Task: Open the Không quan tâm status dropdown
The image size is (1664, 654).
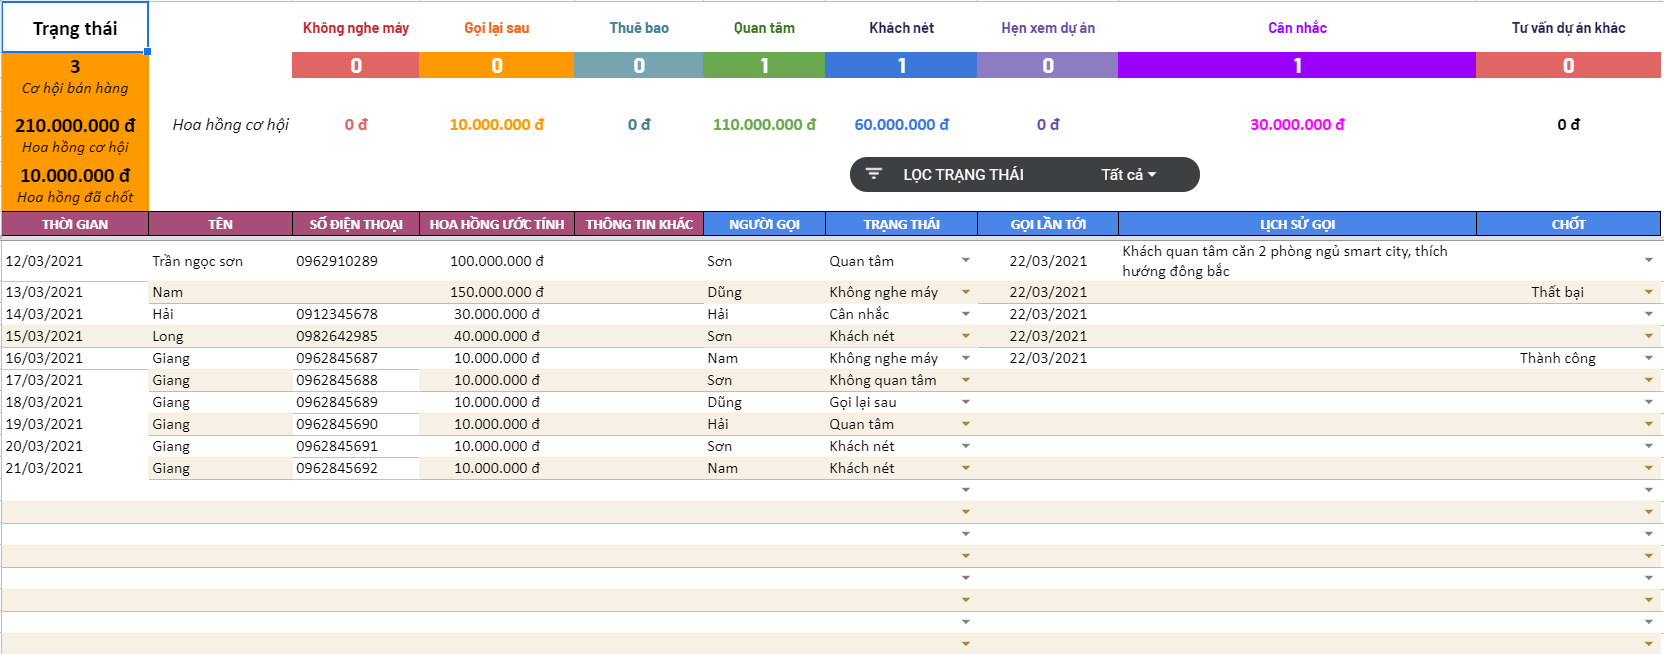Action: (965, 380)
